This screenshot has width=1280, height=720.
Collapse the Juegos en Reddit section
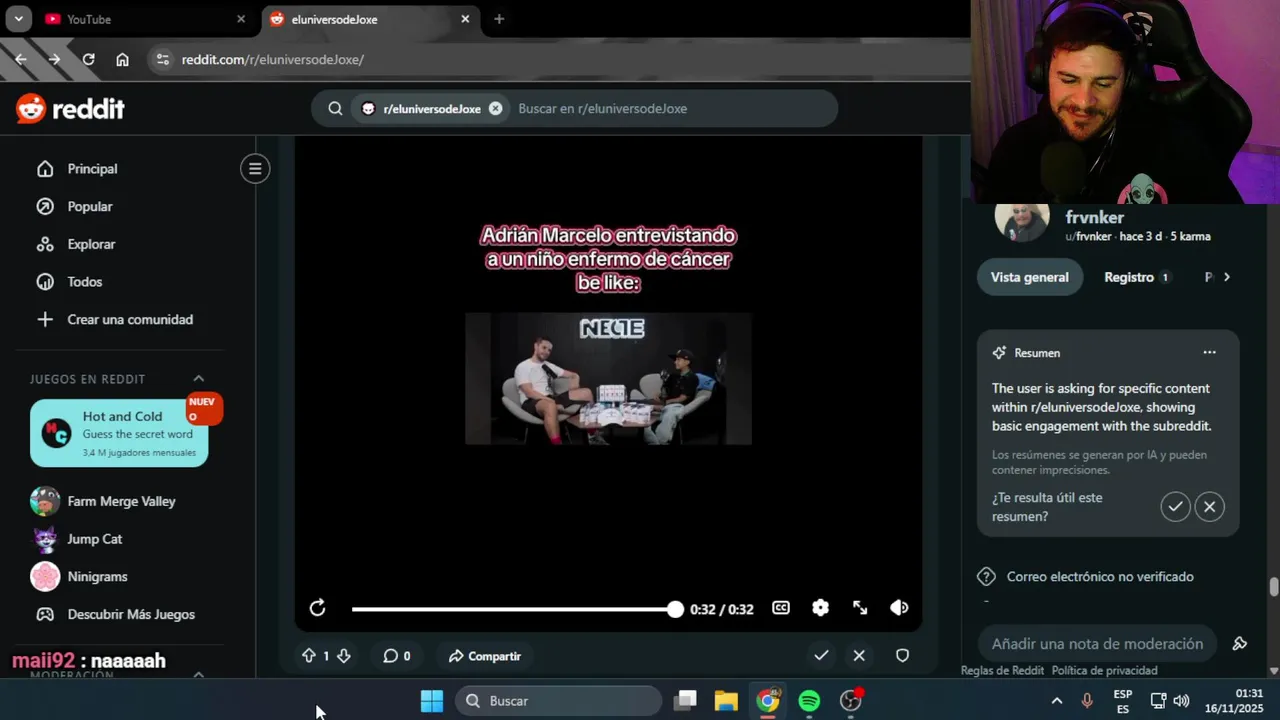(198, 379)
